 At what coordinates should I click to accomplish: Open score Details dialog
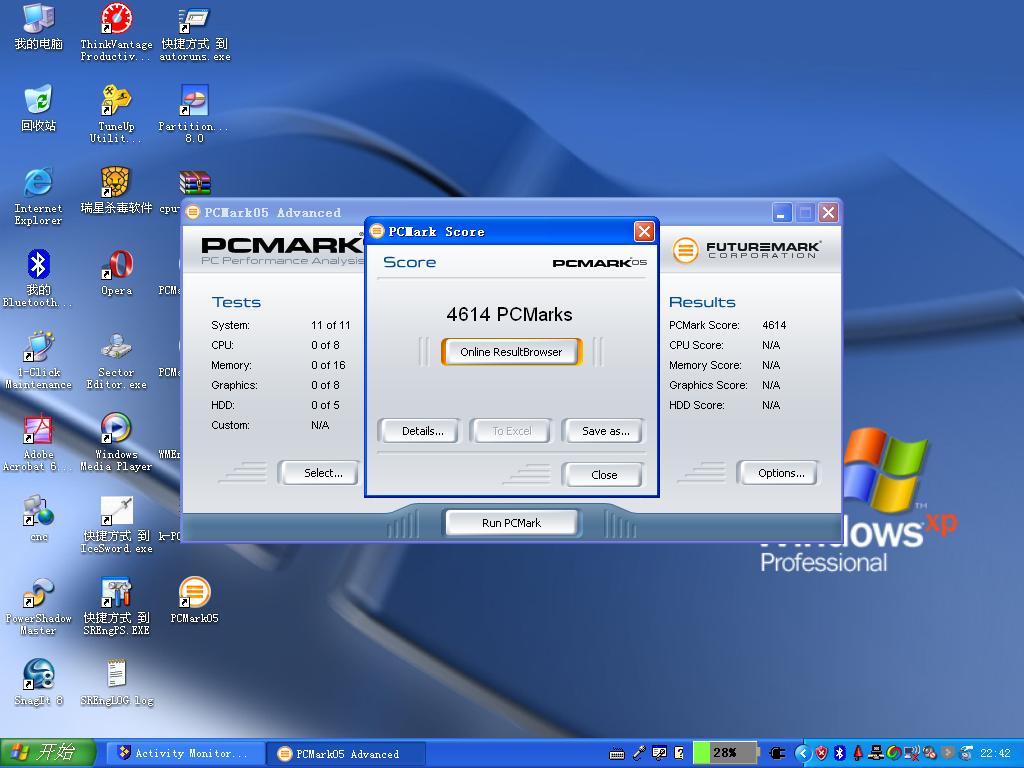(421, 431)
